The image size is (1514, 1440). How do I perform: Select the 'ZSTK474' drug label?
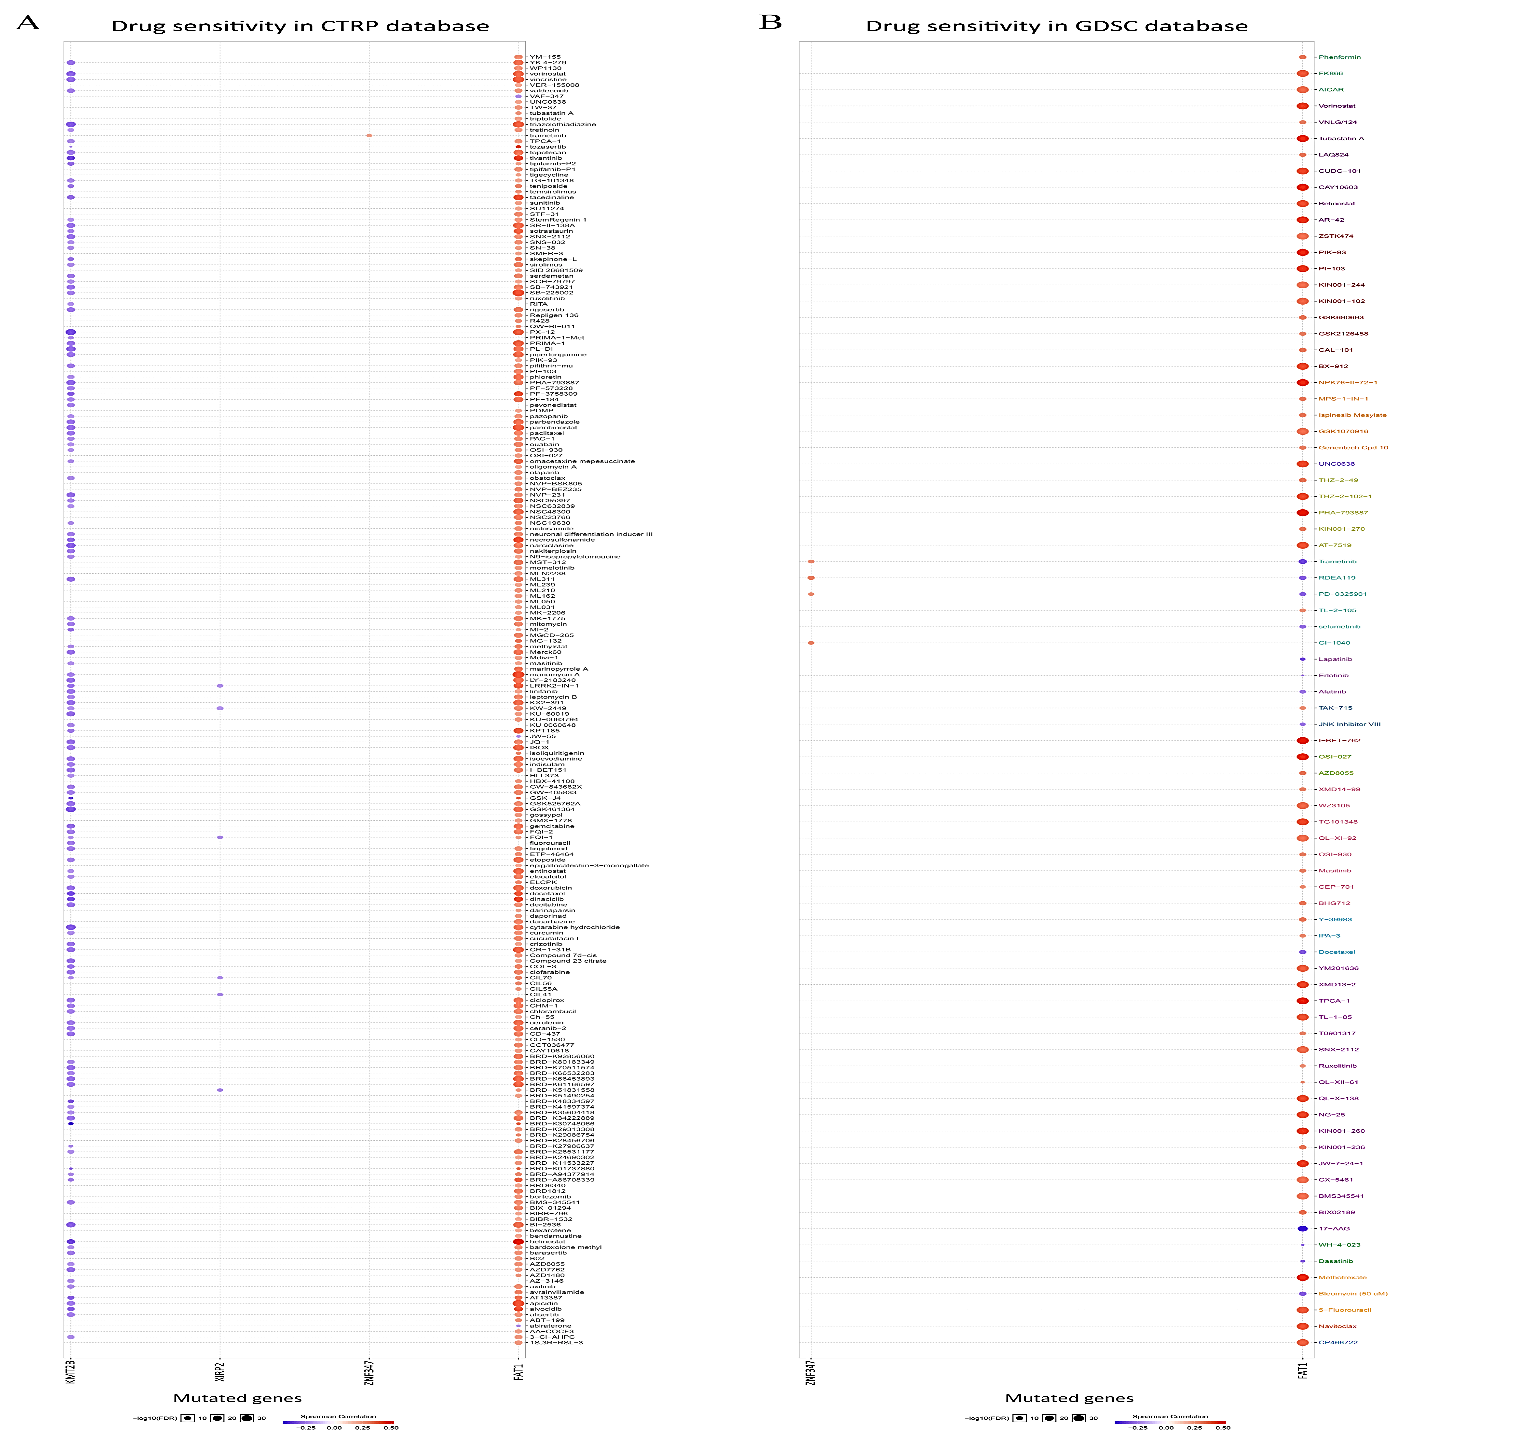click(x=1335, y=236)
